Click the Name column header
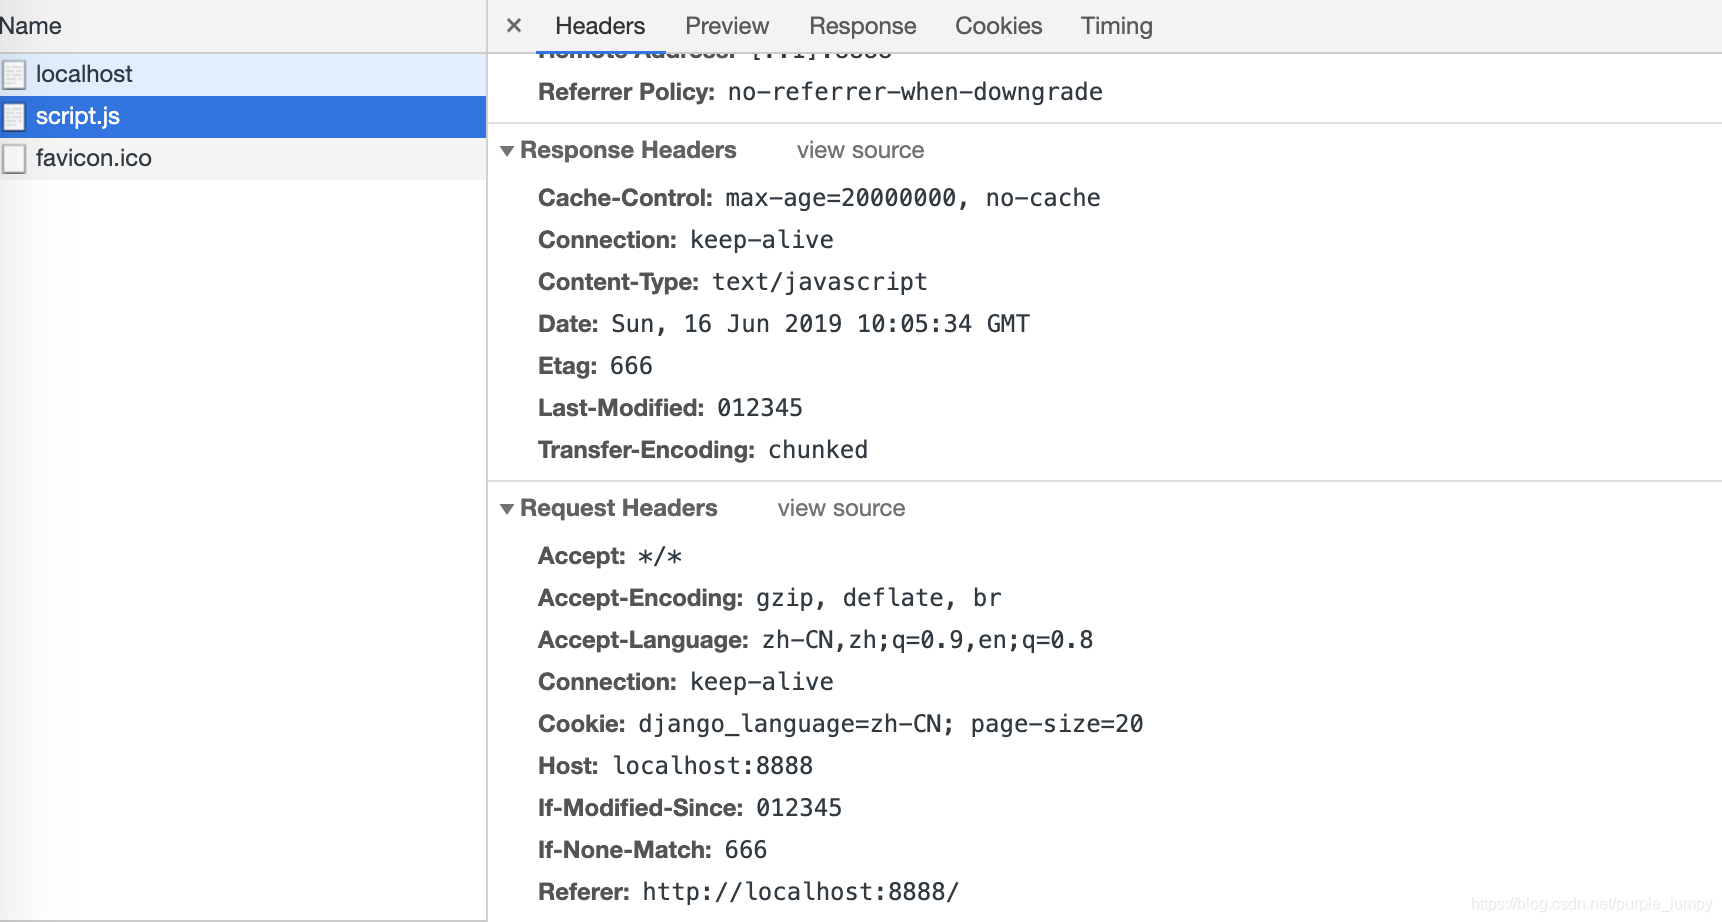 30,26
